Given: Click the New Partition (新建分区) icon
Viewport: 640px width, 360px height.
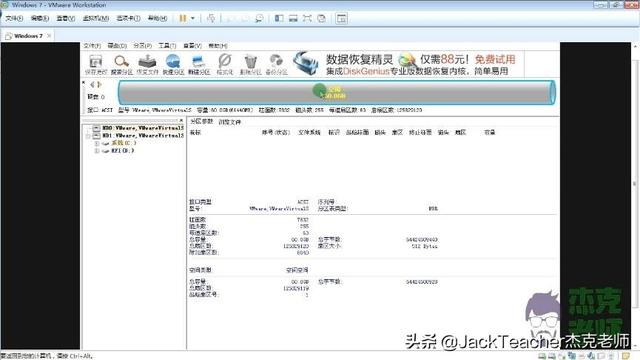Looking at the screenshot, I should pyautogui.click(x=199, y=64).
